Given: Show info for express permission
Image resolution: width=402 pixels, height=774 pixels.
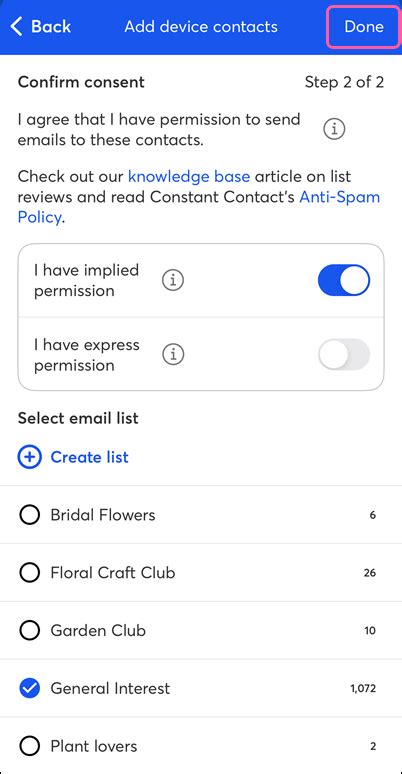Looking at the screenshot, I should click(x=173, y=354).
